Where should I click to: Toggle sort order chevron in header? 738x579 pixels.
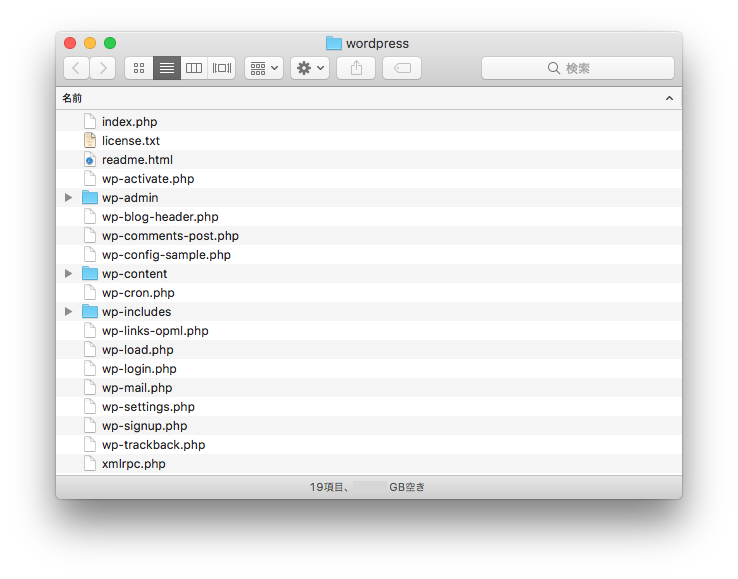click(x=669, y=98)
